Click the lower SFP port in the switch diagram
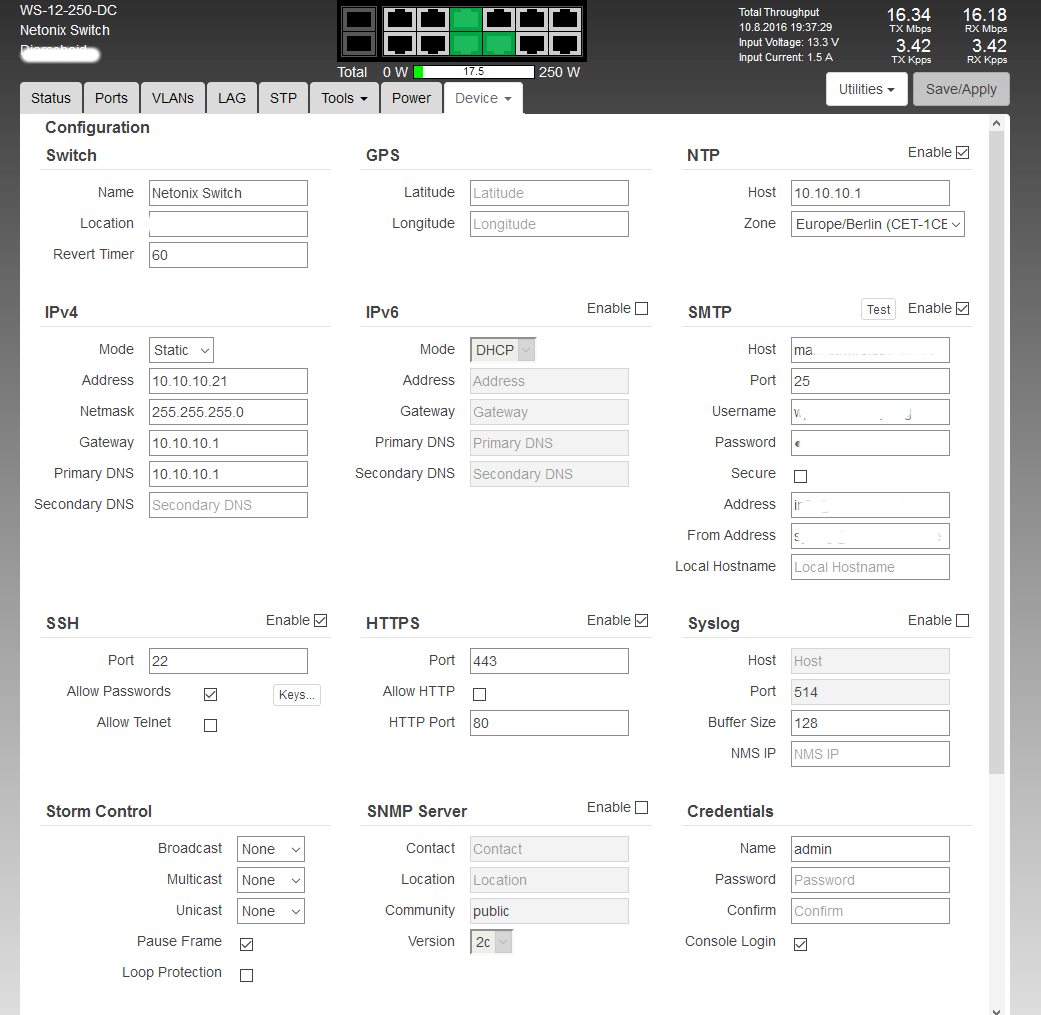Screen dimensions: 1041x1015 [358, 44]
